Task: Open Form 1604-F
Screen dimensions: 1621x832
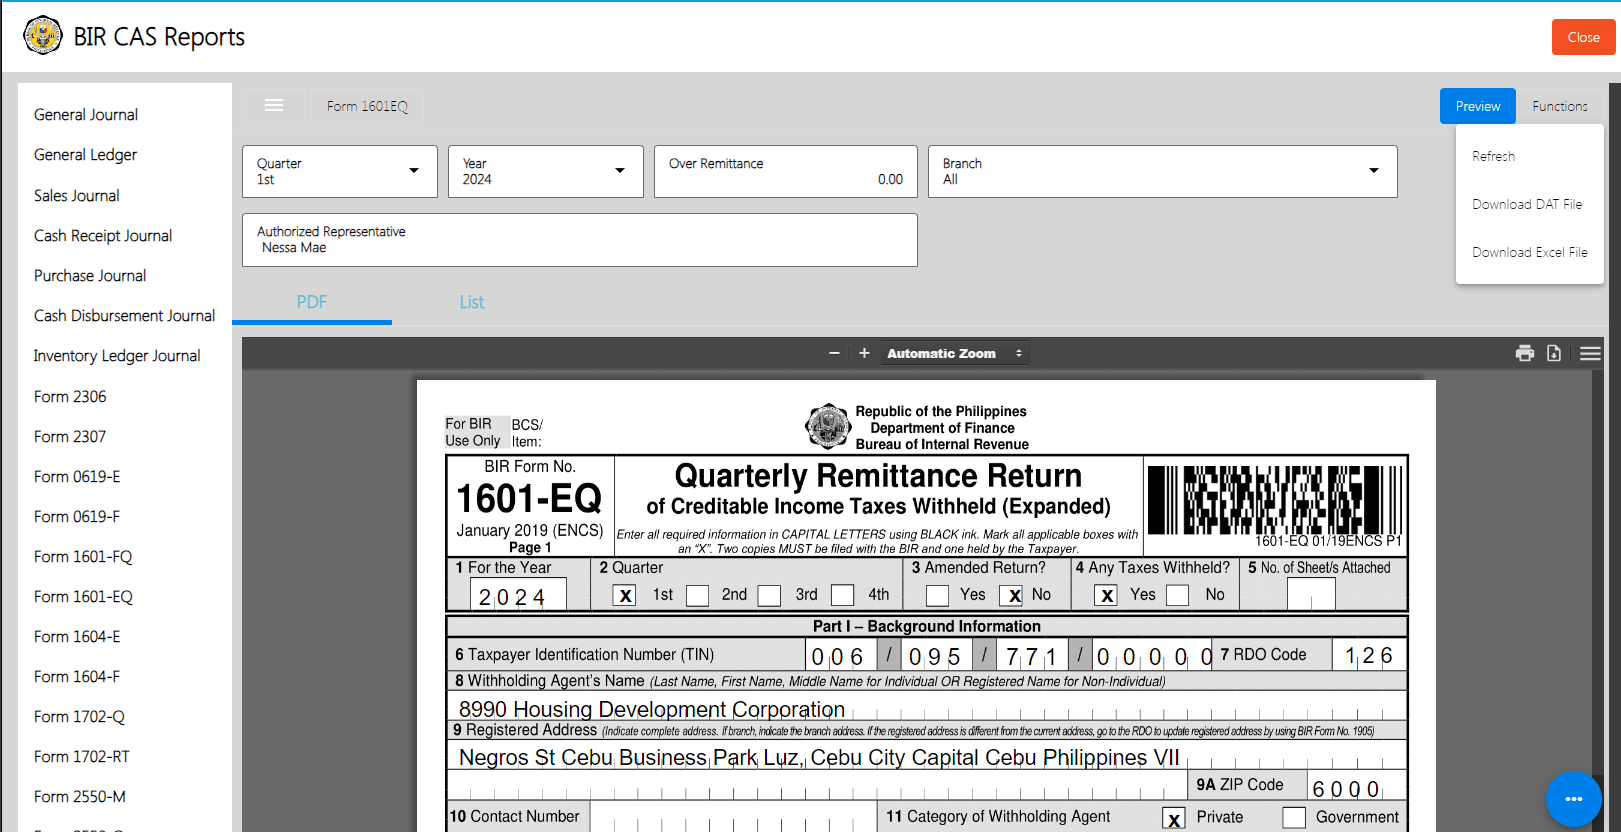Action: [x=77, y=677]
